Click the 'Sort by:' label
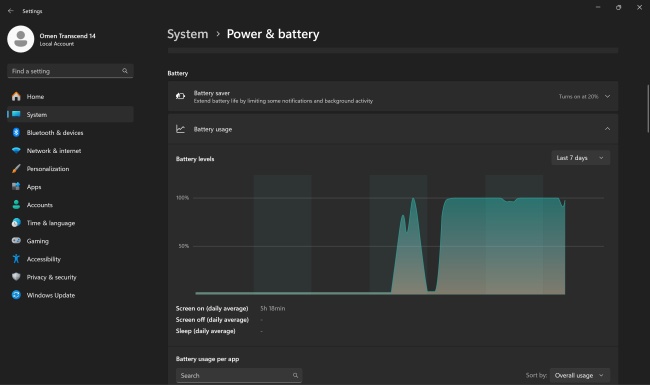 click(x=536, y=375)
